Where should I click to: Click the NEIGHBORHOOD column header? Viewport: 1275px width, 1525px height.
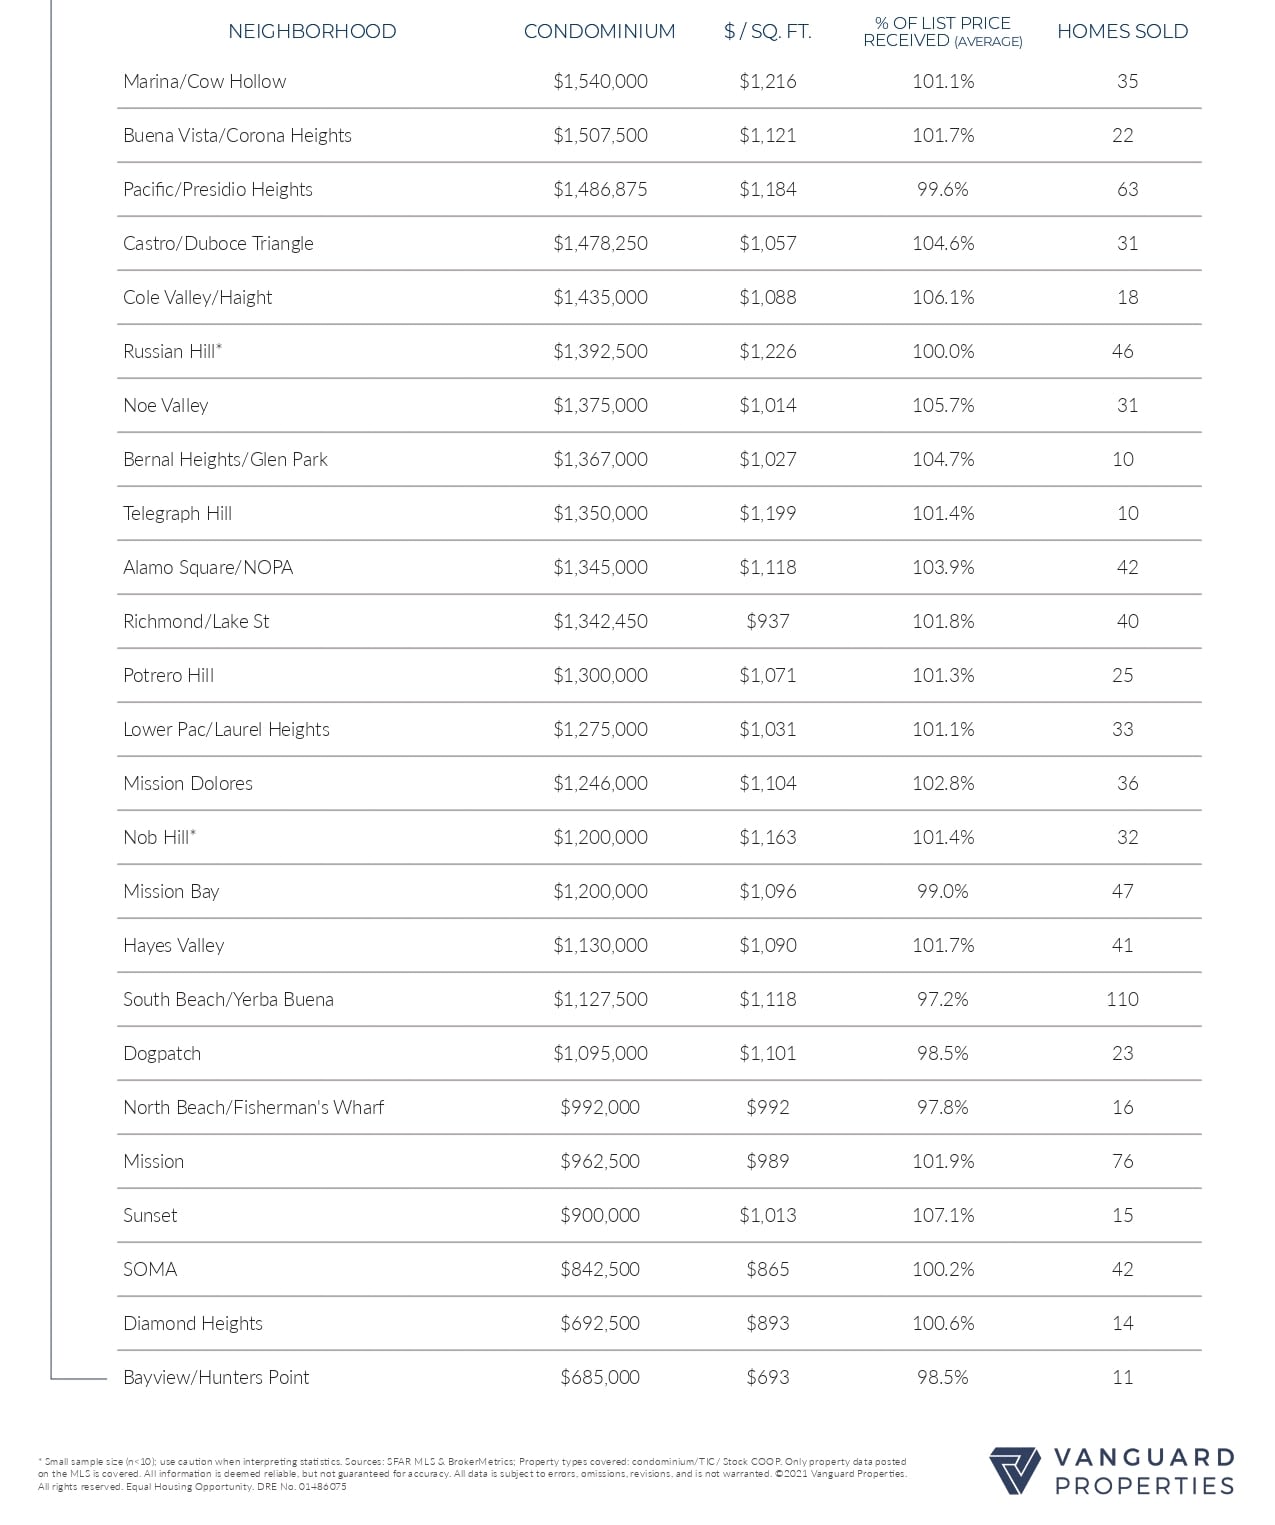point(312,31)
